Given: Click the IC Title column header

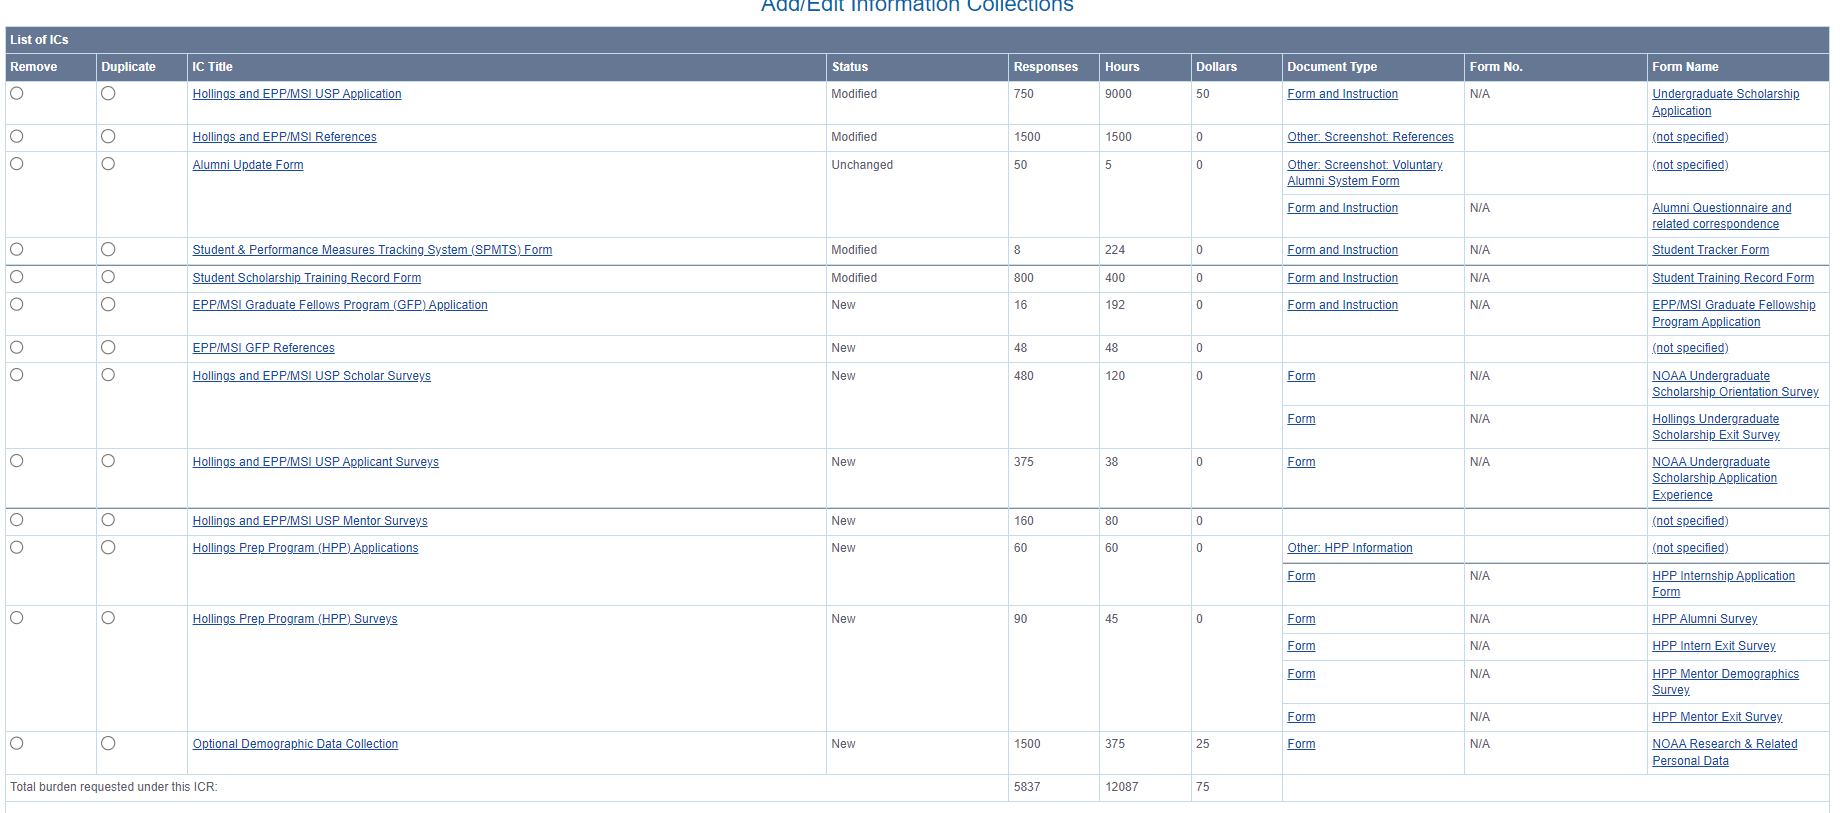Looking at the screenshot, I should click(212, 67).
